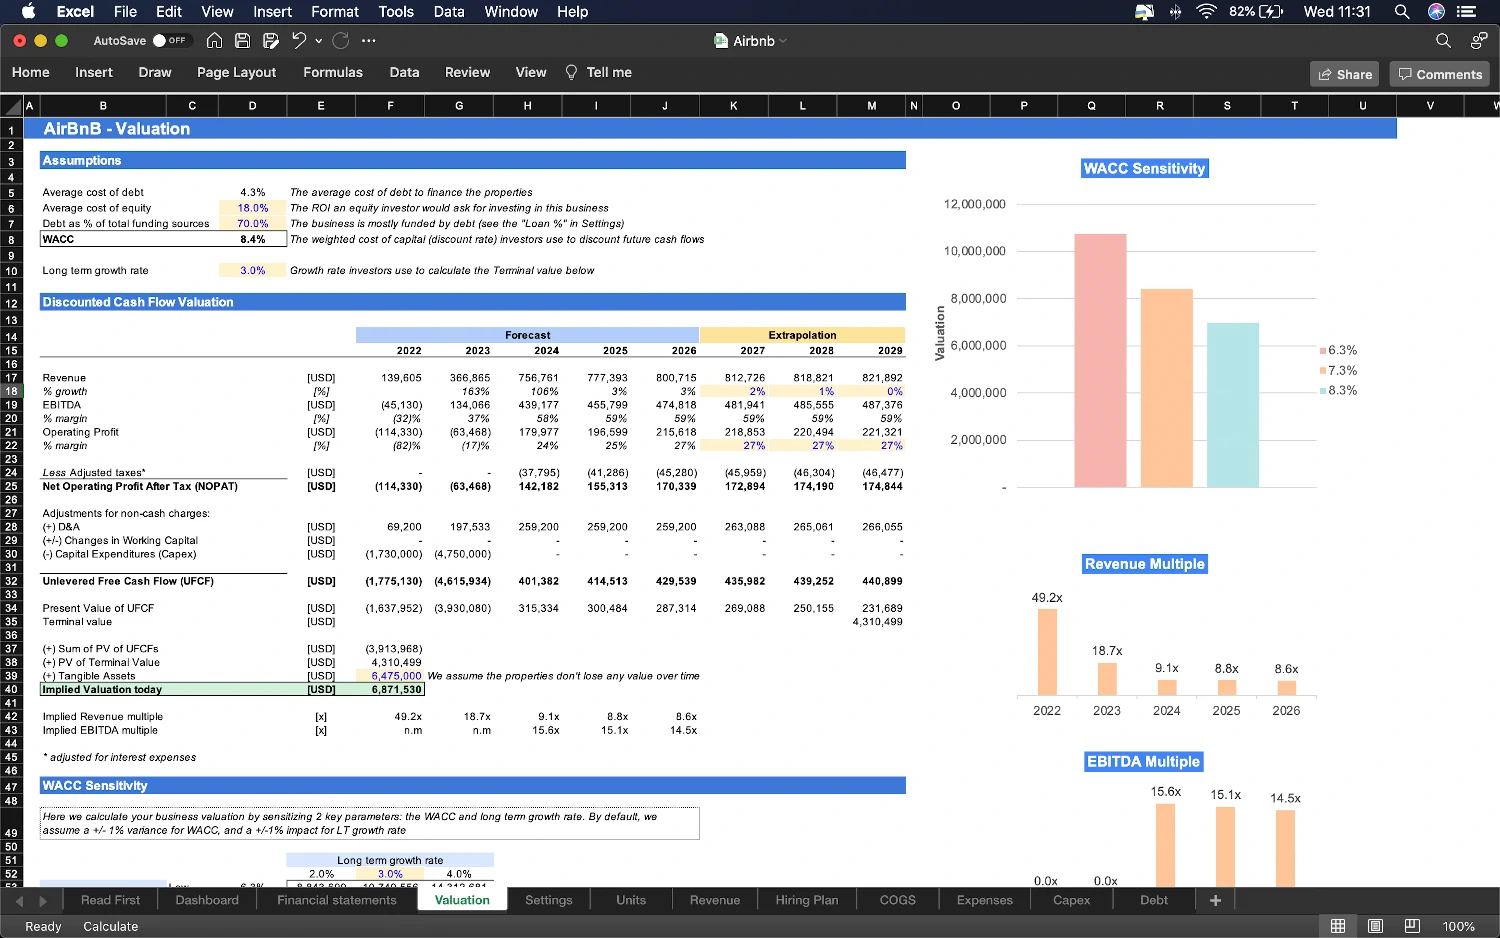Select the column F header
1500x938 pixels.
click(x=390, y=106)
